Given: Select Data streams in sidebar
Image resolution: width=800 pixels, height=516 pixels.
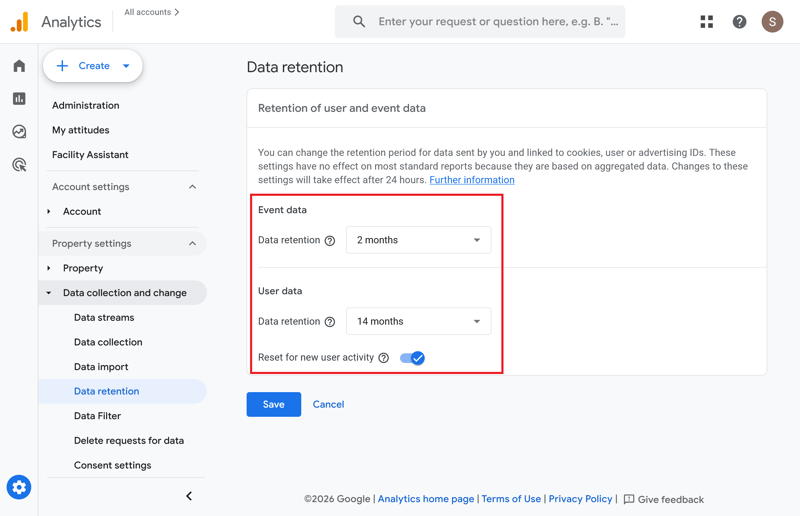Looking at the screenshot, I should (x=104, y=317).
